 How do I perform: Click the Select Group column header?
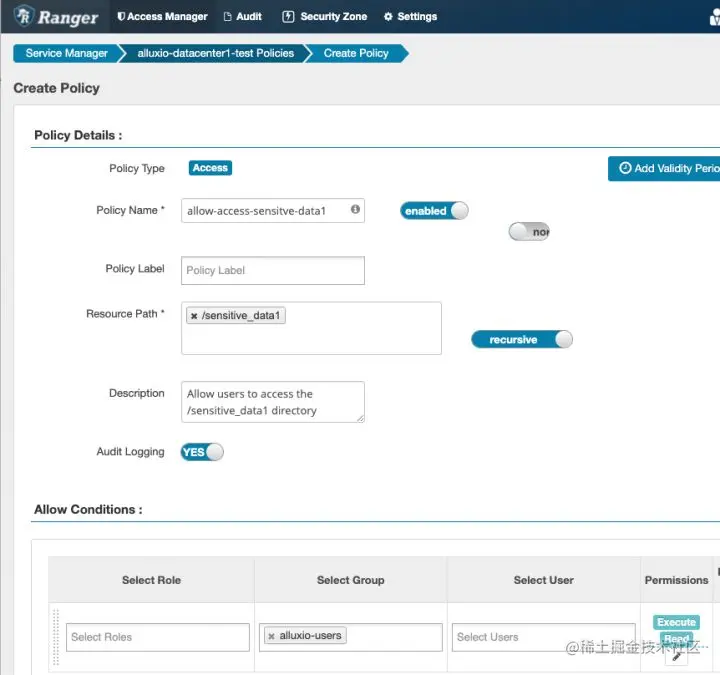(x=350, y=580)
